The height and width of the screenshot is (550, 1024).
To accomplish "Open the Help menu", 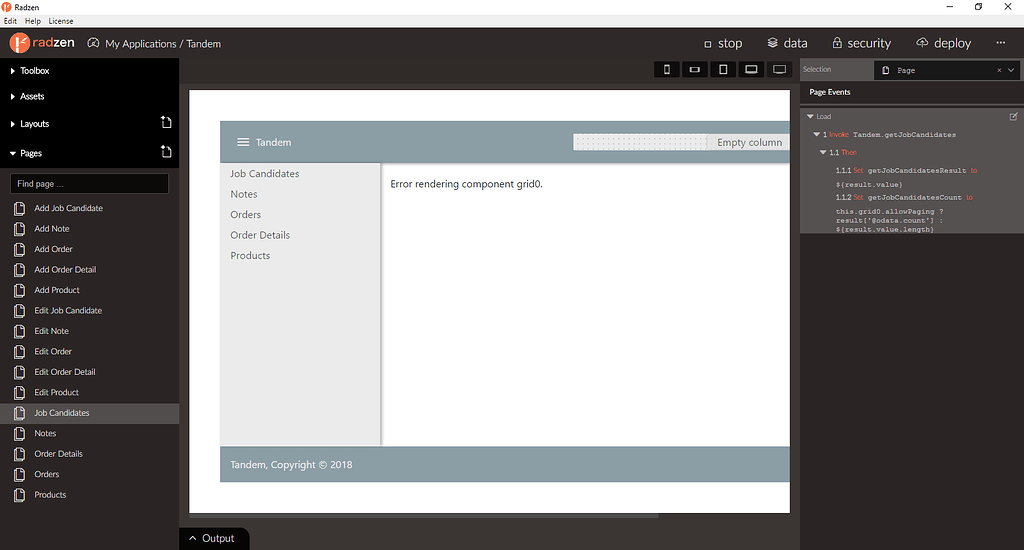I will 33,21.
